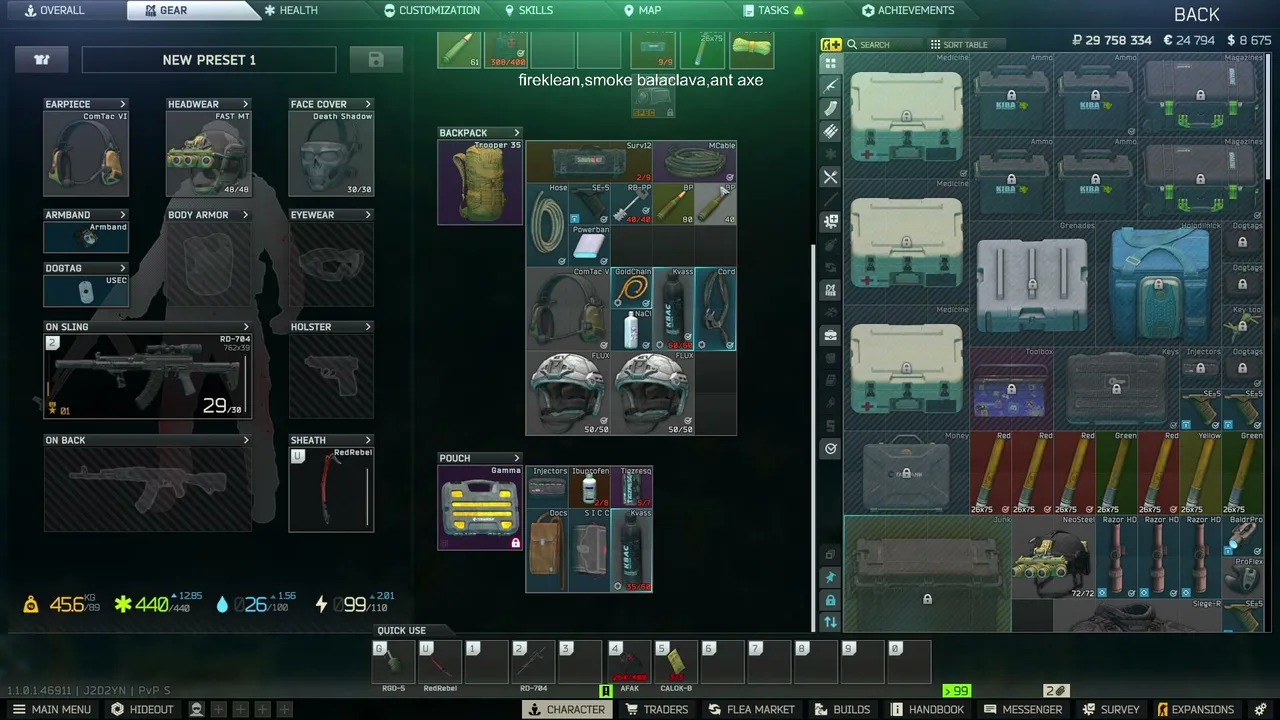1280x720 pixels.
Task: Click the floppy-disk save preset icon
Action: click(376, 60)
